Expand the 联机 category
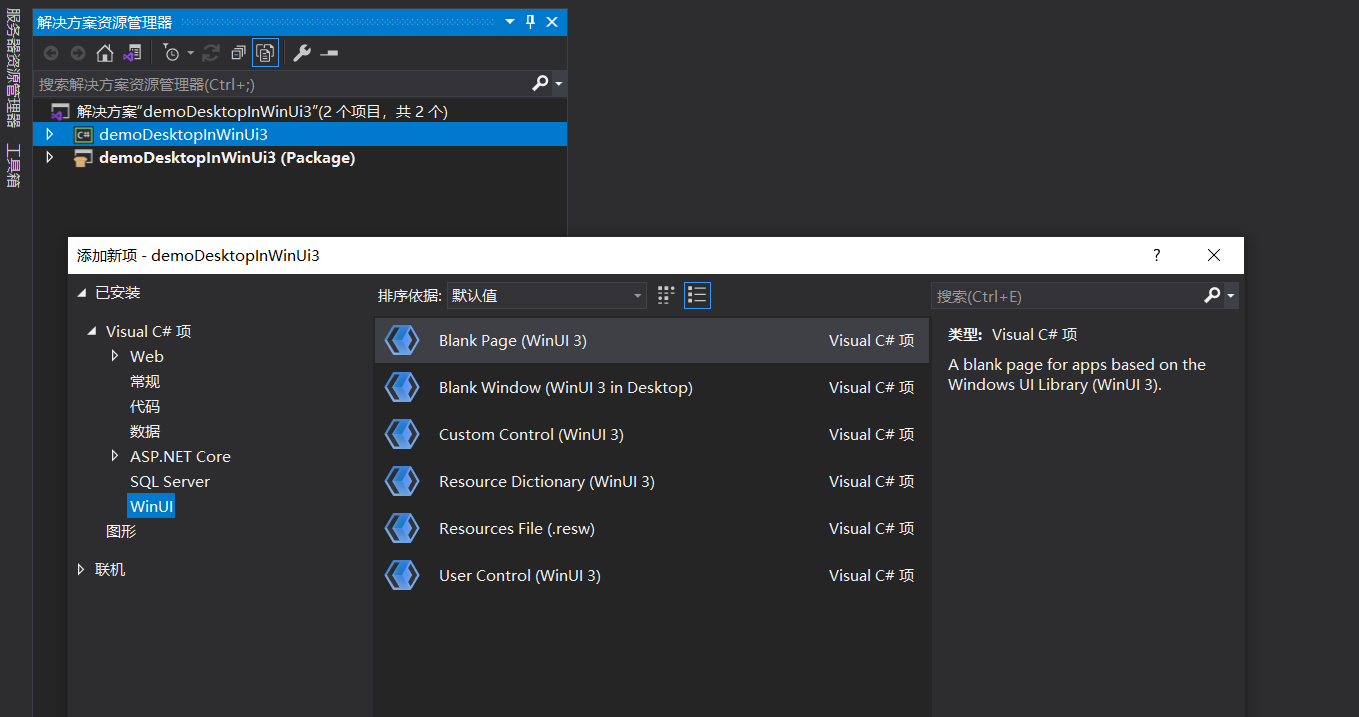 [83, 569]
